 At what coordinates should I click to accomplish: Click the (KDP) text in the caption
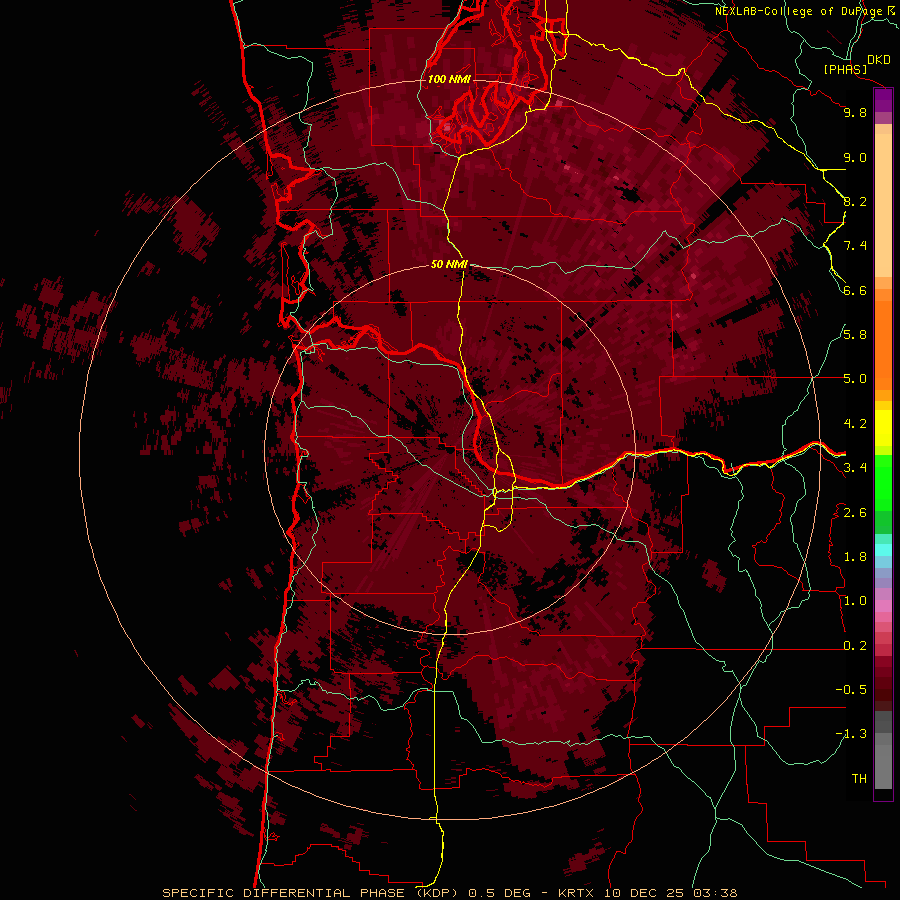tap(437, 893)
